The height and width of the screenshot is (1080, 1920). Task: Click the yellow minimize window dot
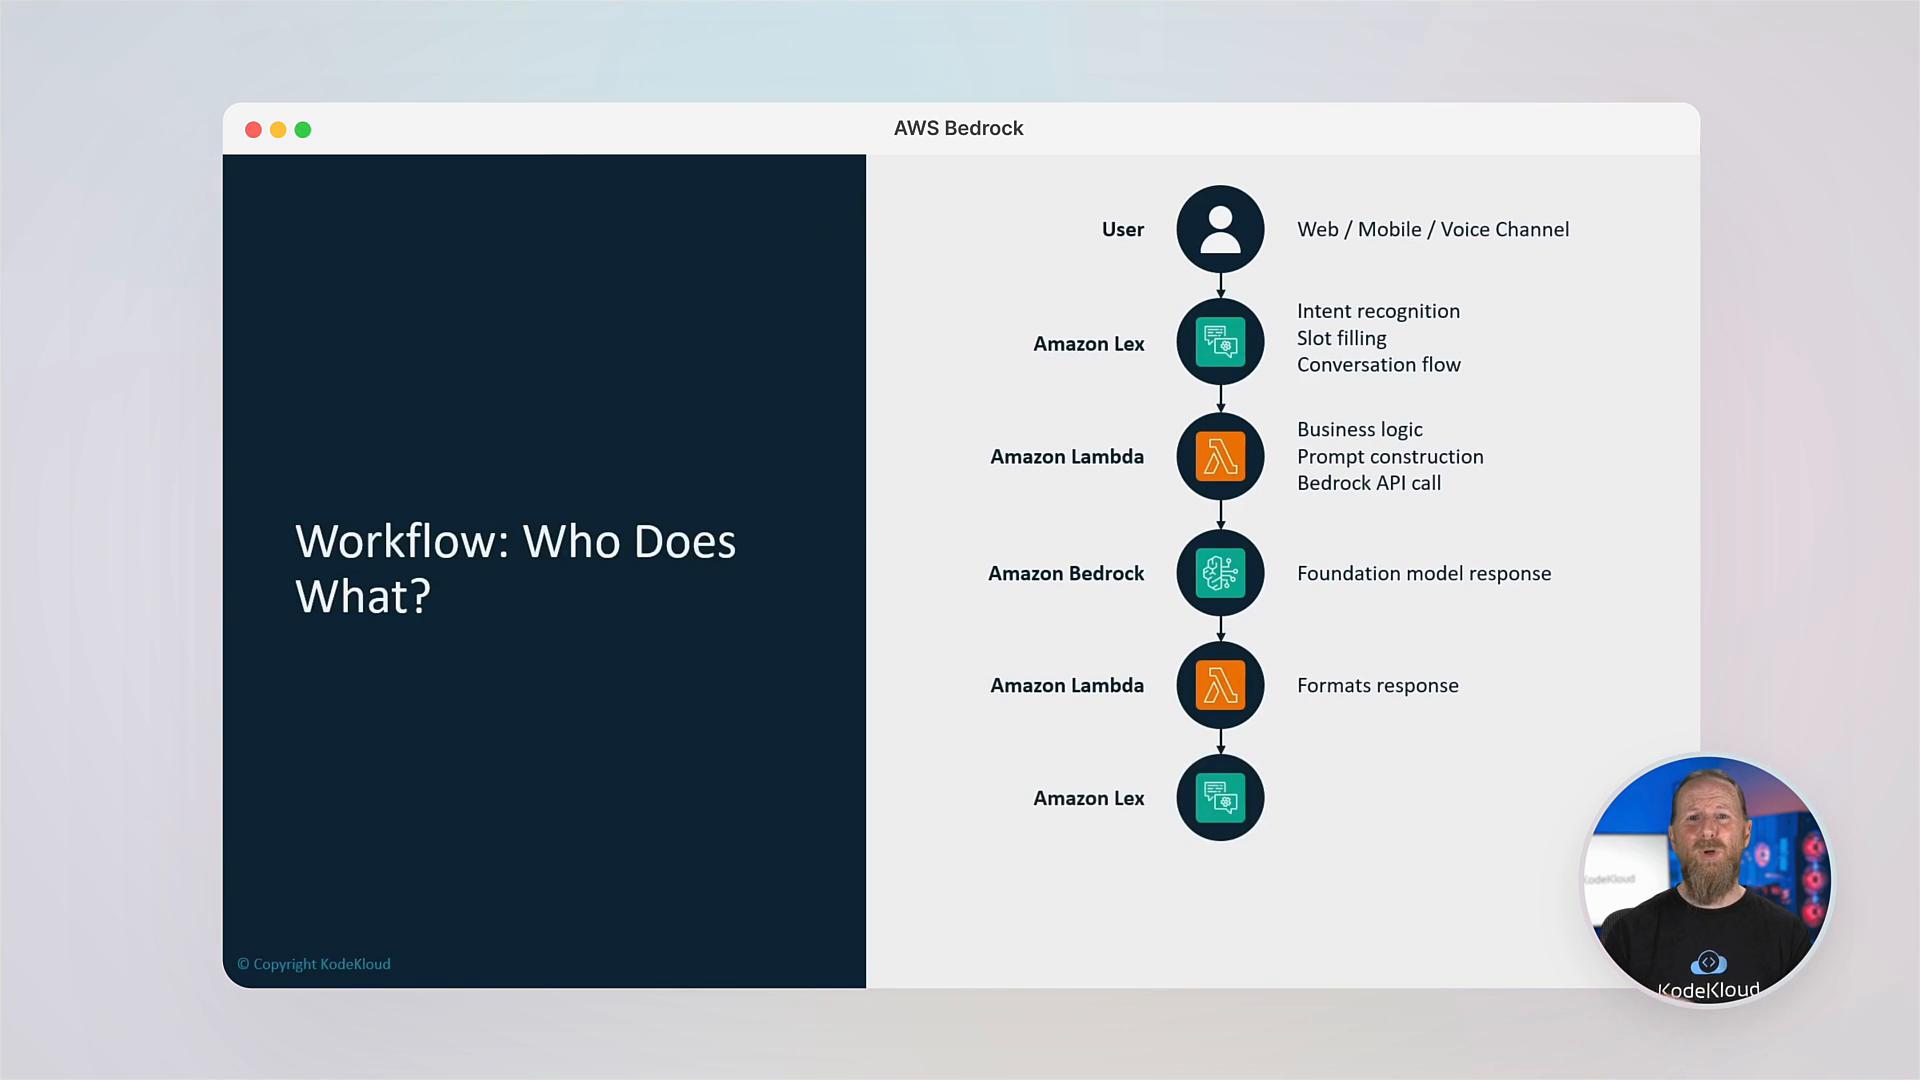click(278, 130)
